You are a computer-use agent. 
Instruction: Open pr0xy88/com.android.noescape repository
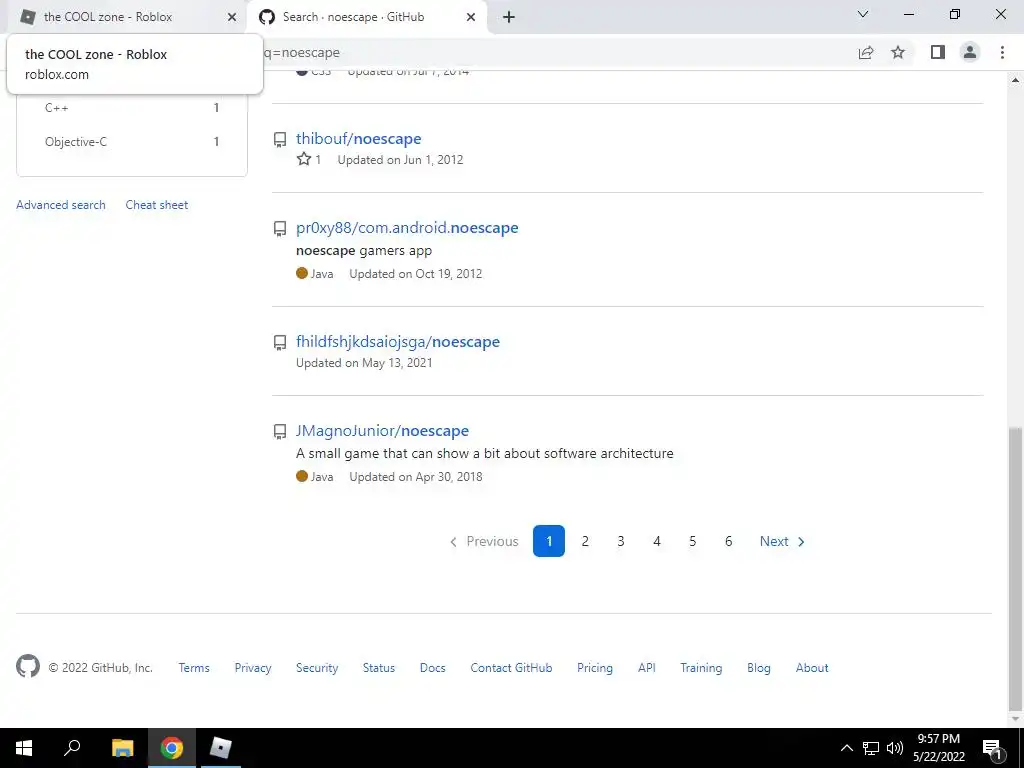pyautogui.click(x=407, y=227)
